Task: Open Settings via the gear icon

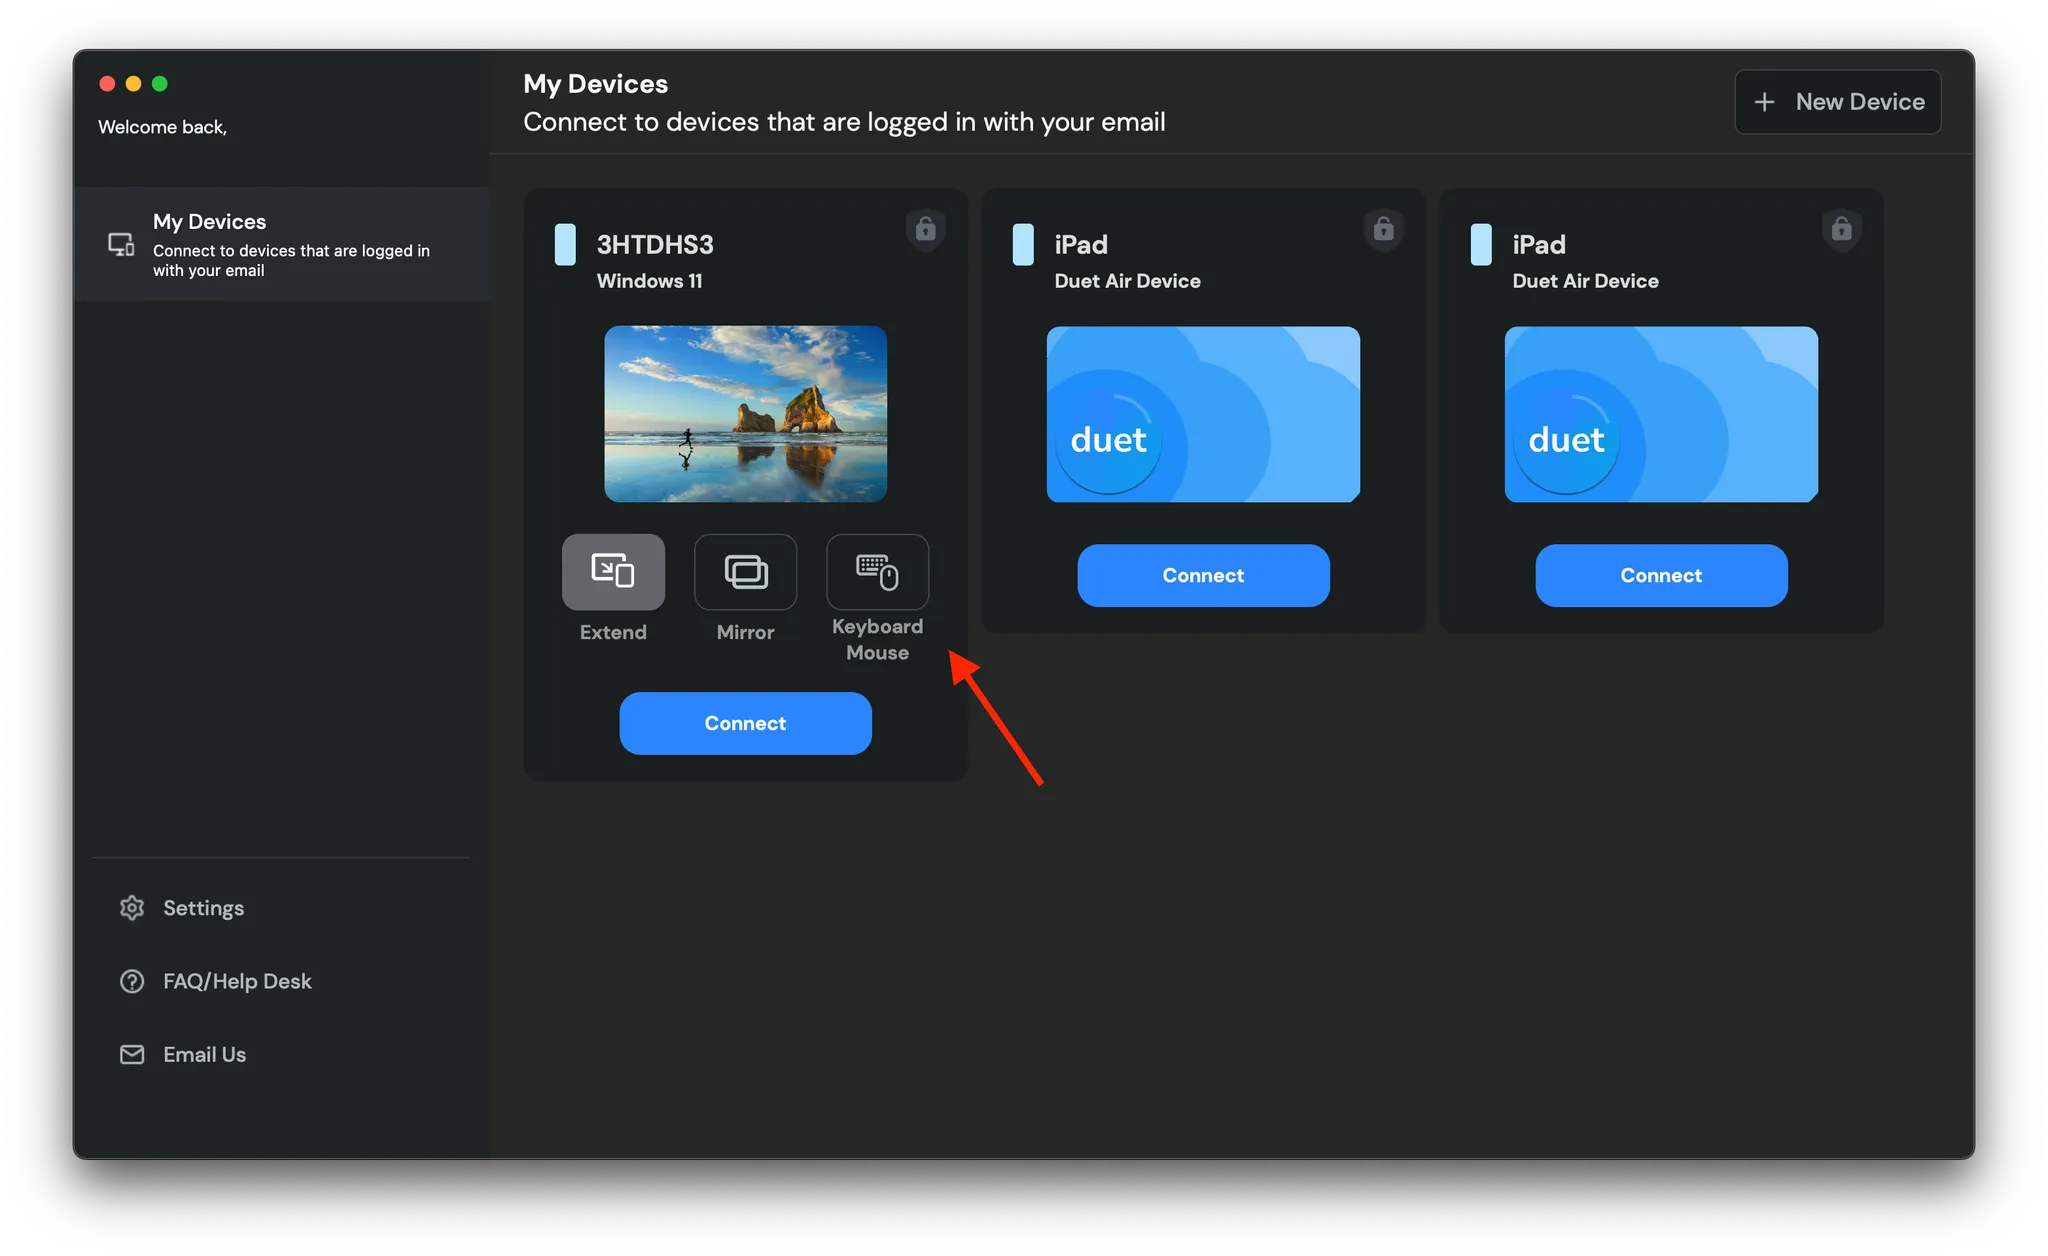Action: point(131,907)
